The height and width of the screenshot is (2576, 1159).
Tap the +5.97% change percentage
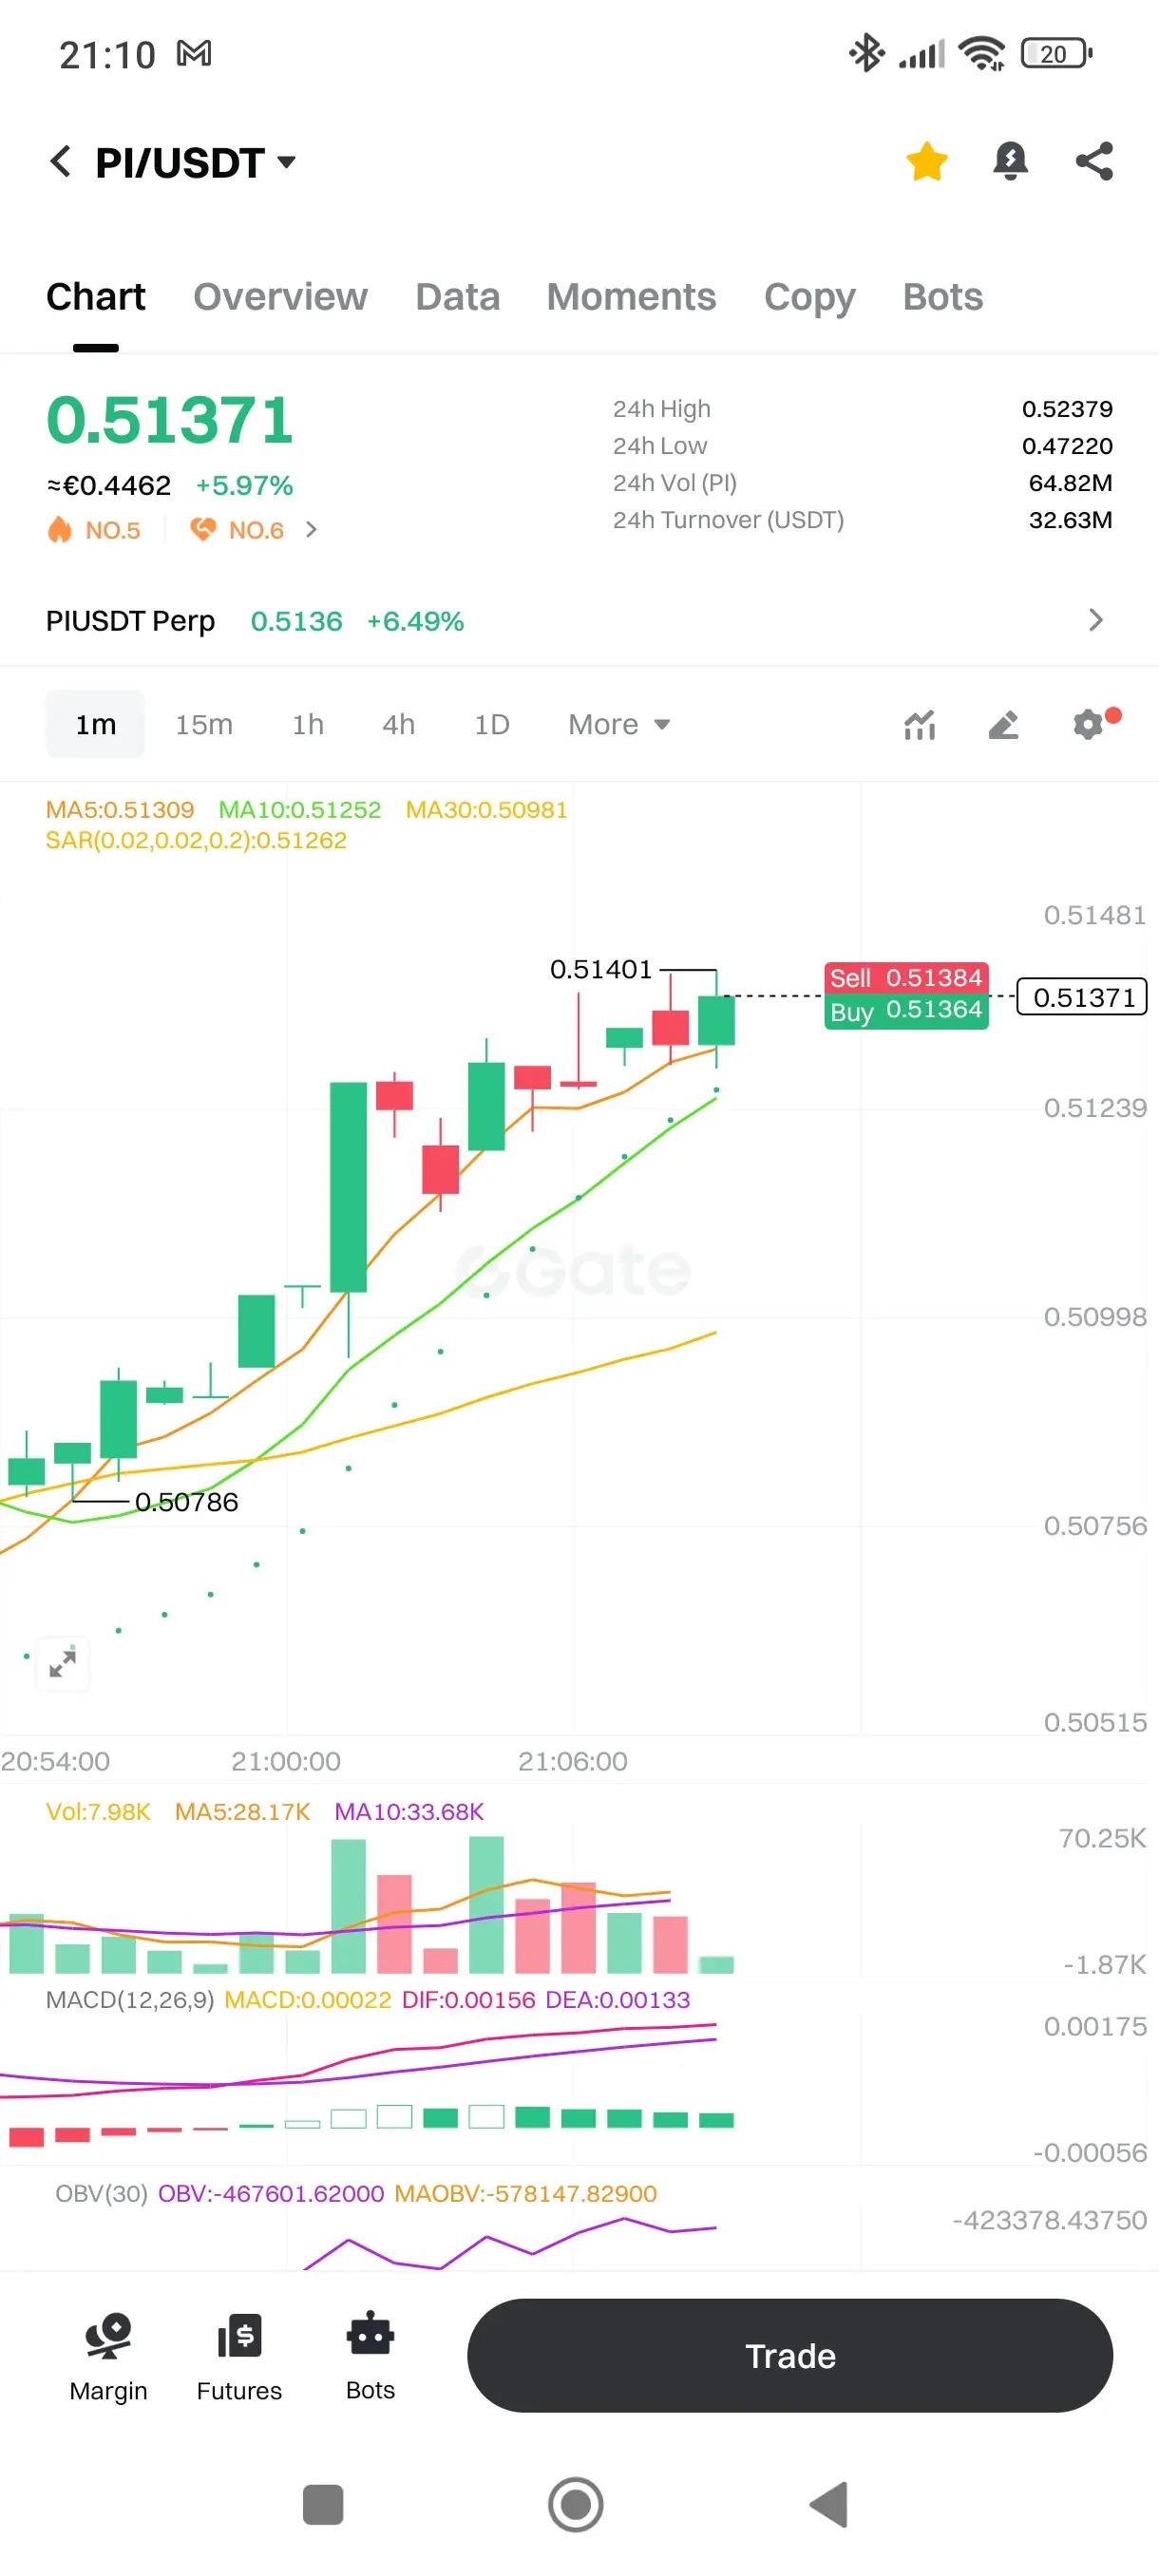pos(244,486)
